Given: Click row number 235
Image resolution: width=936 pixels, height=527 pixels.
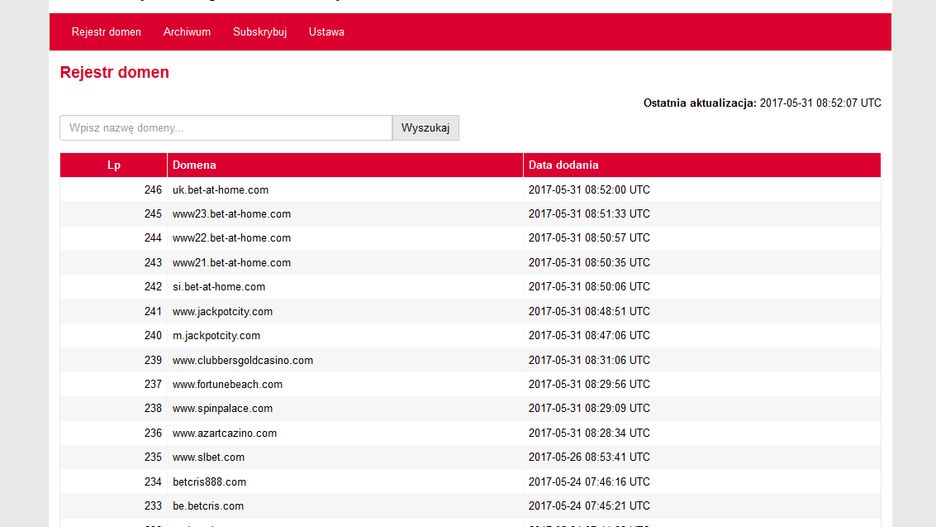Looking at the screenshot, I should pos(153,457).
